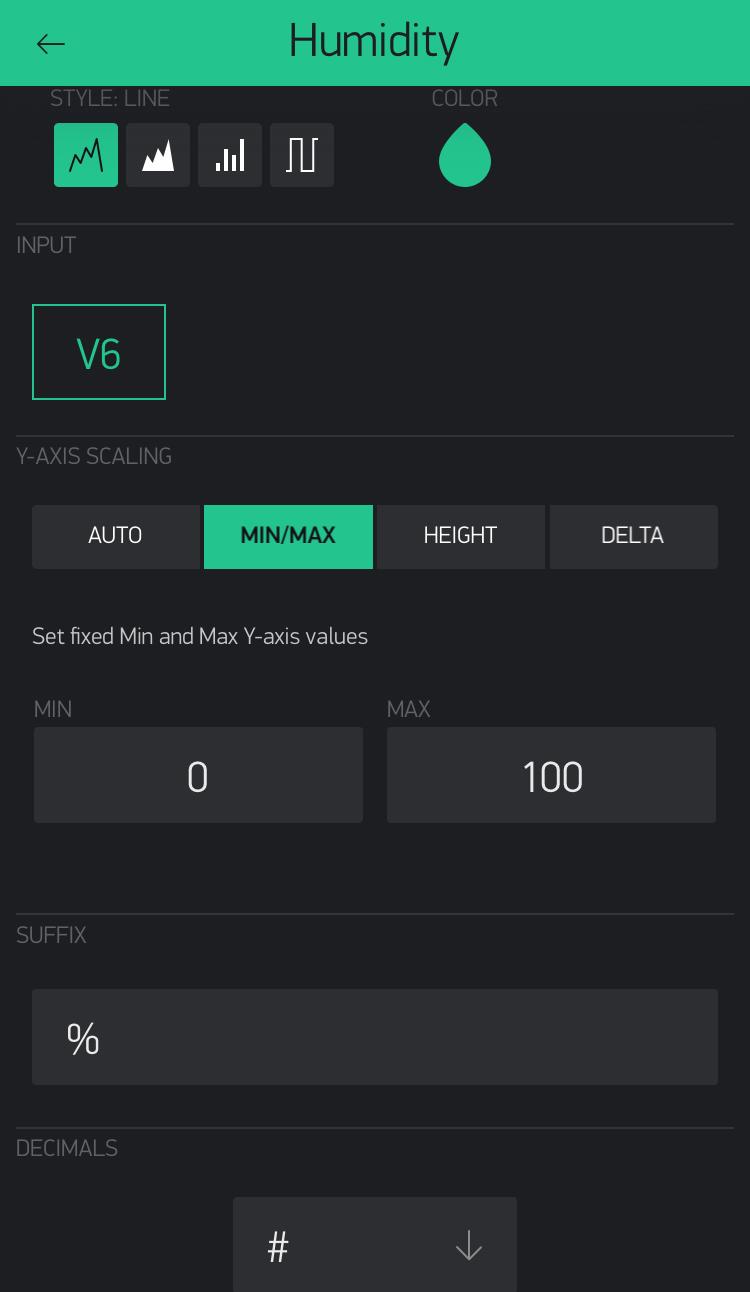Switch Y-axis scaling to HEIGHT
Image resolution: width=750 pixels, height=1292 pixels.
click(x=461, y=537)
